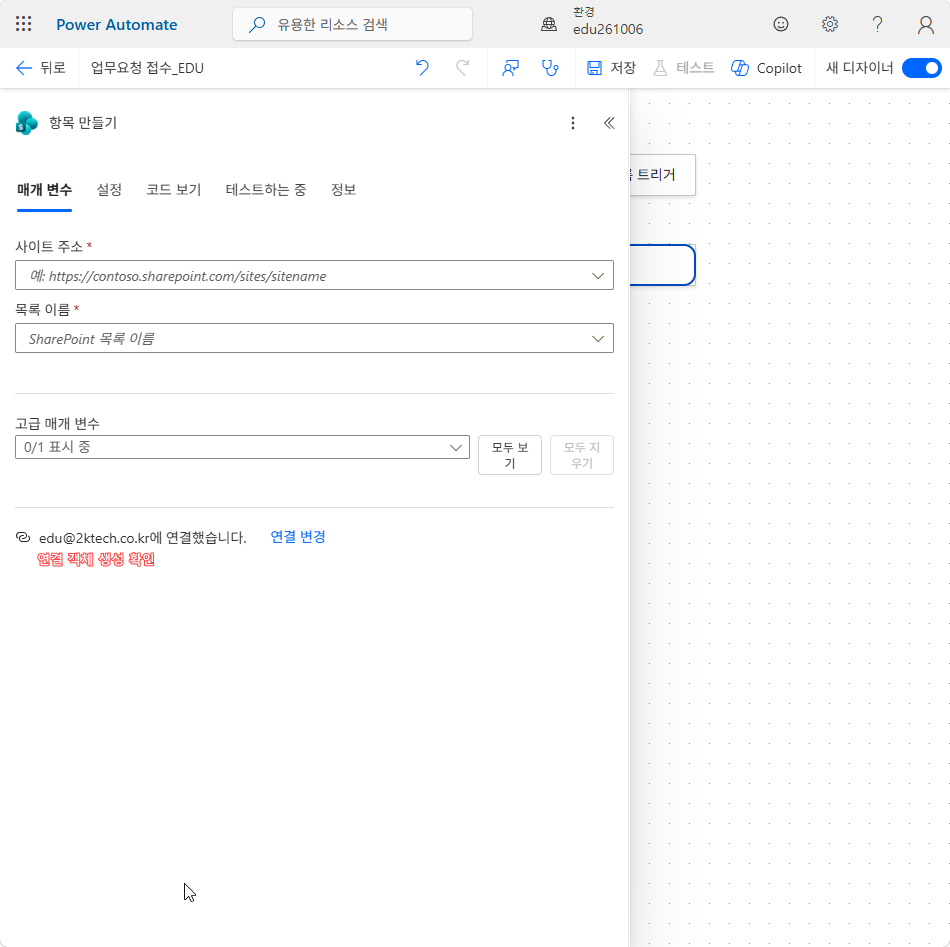Open the 테스트하는 중 tab
Viewport: 950px width, 947px height.
265,190
